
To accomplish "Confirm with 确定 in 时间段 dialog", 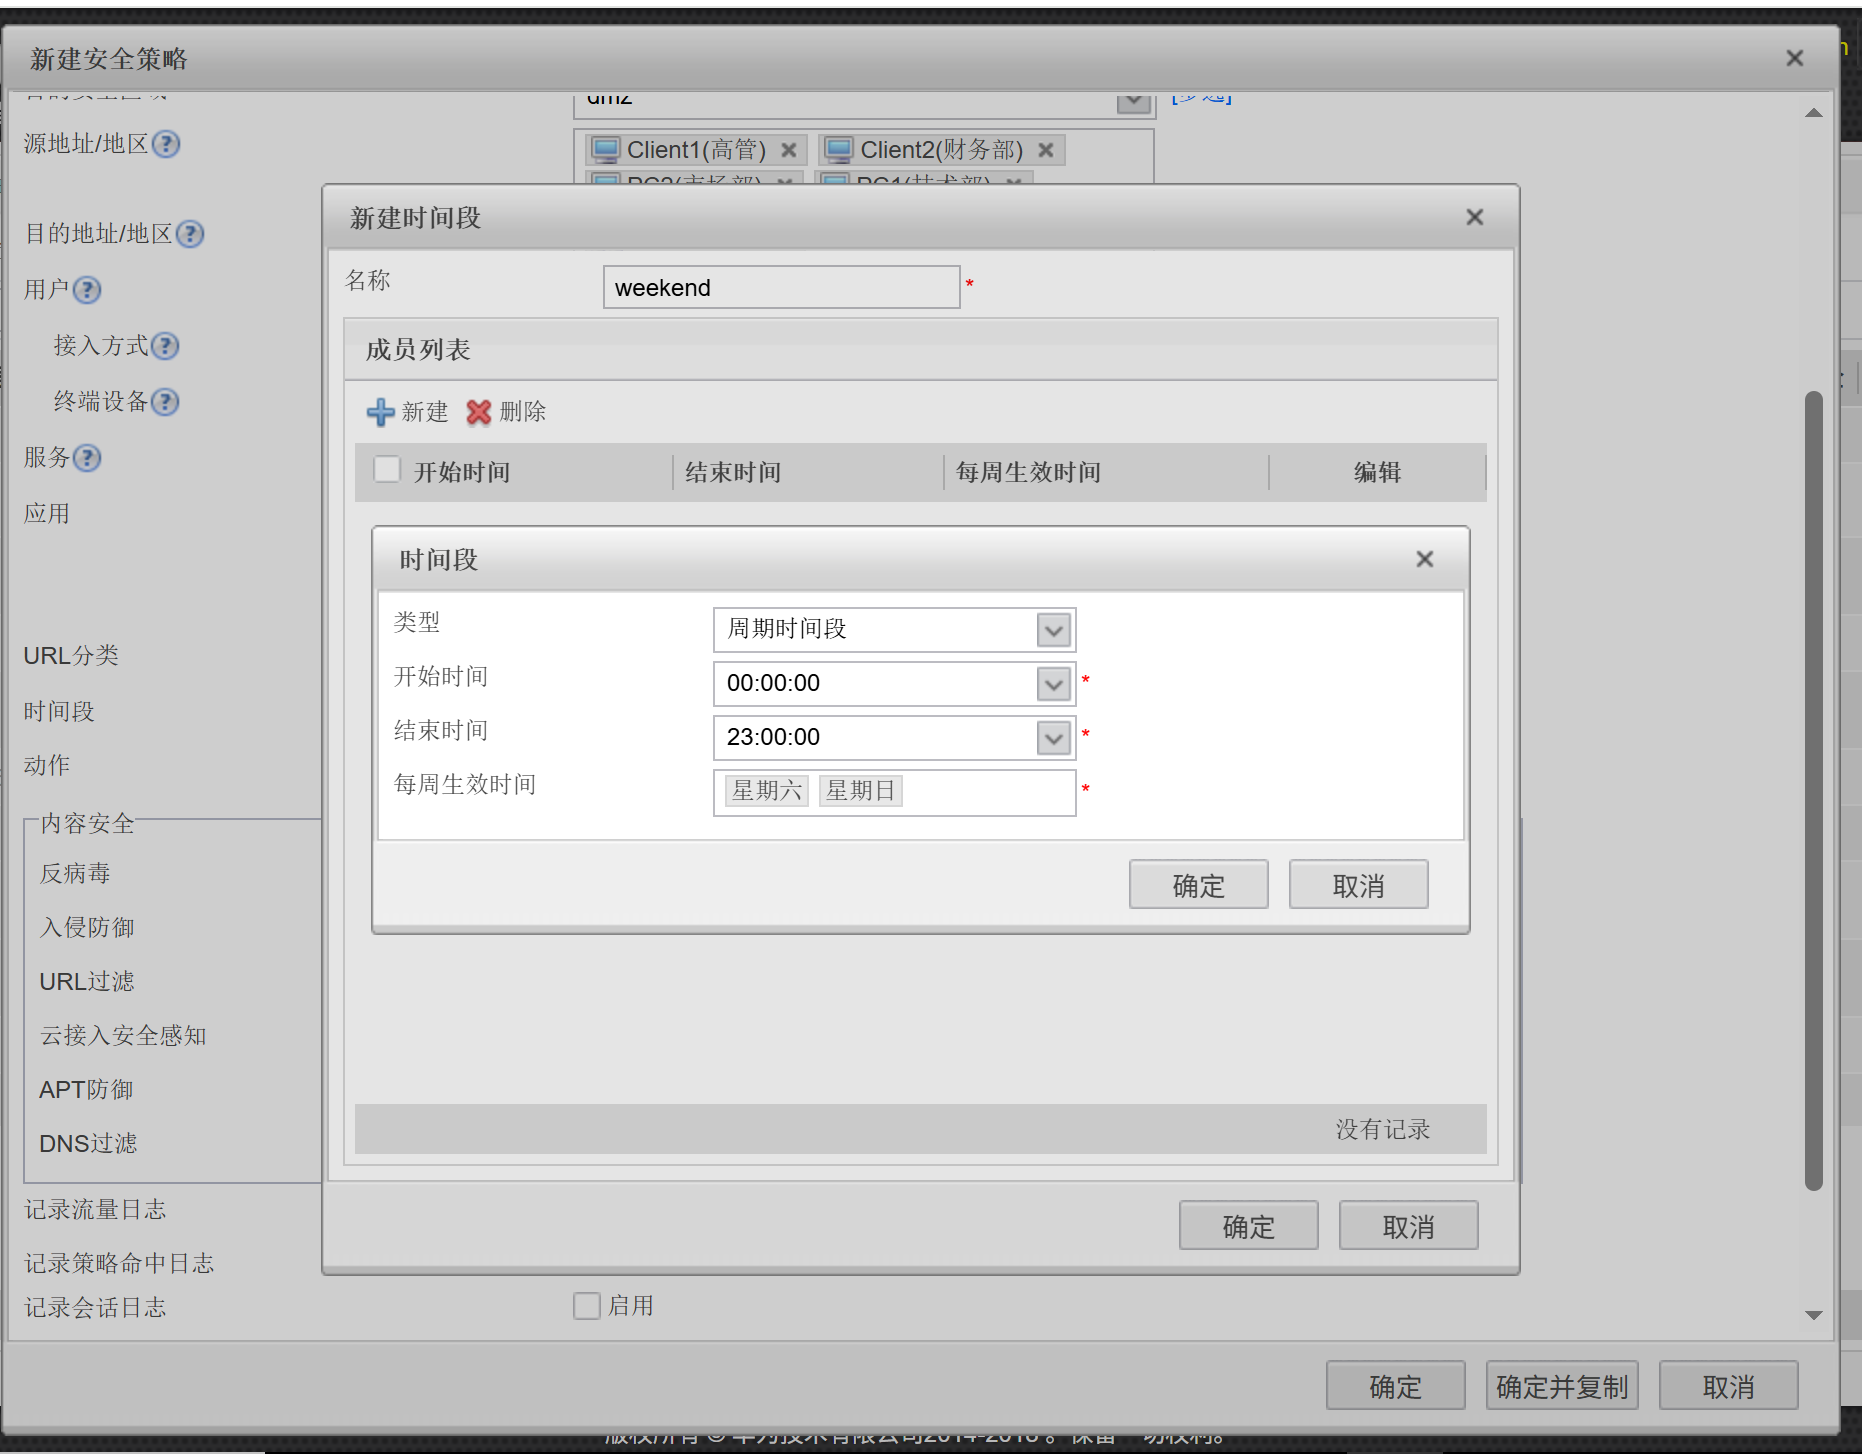I will (x=1199, y=885).
